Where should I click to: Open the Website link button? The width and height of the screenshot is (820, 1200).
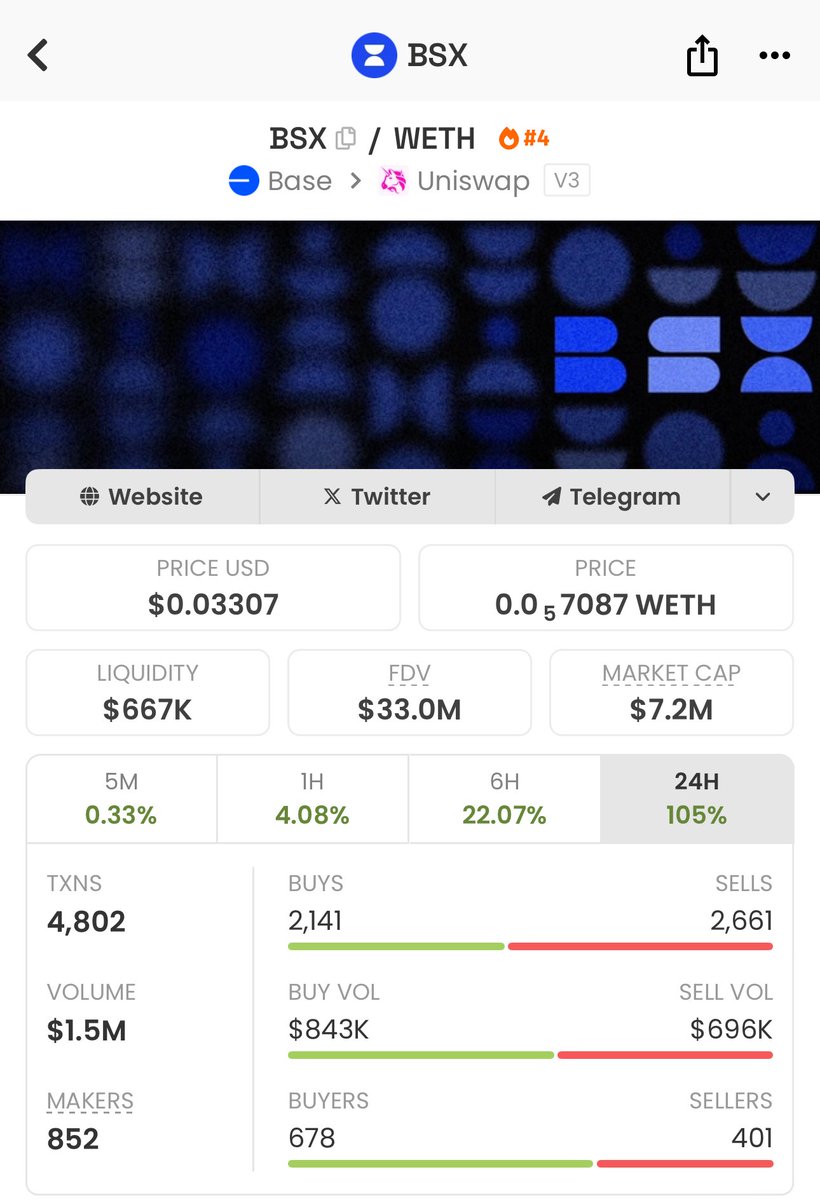tap(142, 497)
